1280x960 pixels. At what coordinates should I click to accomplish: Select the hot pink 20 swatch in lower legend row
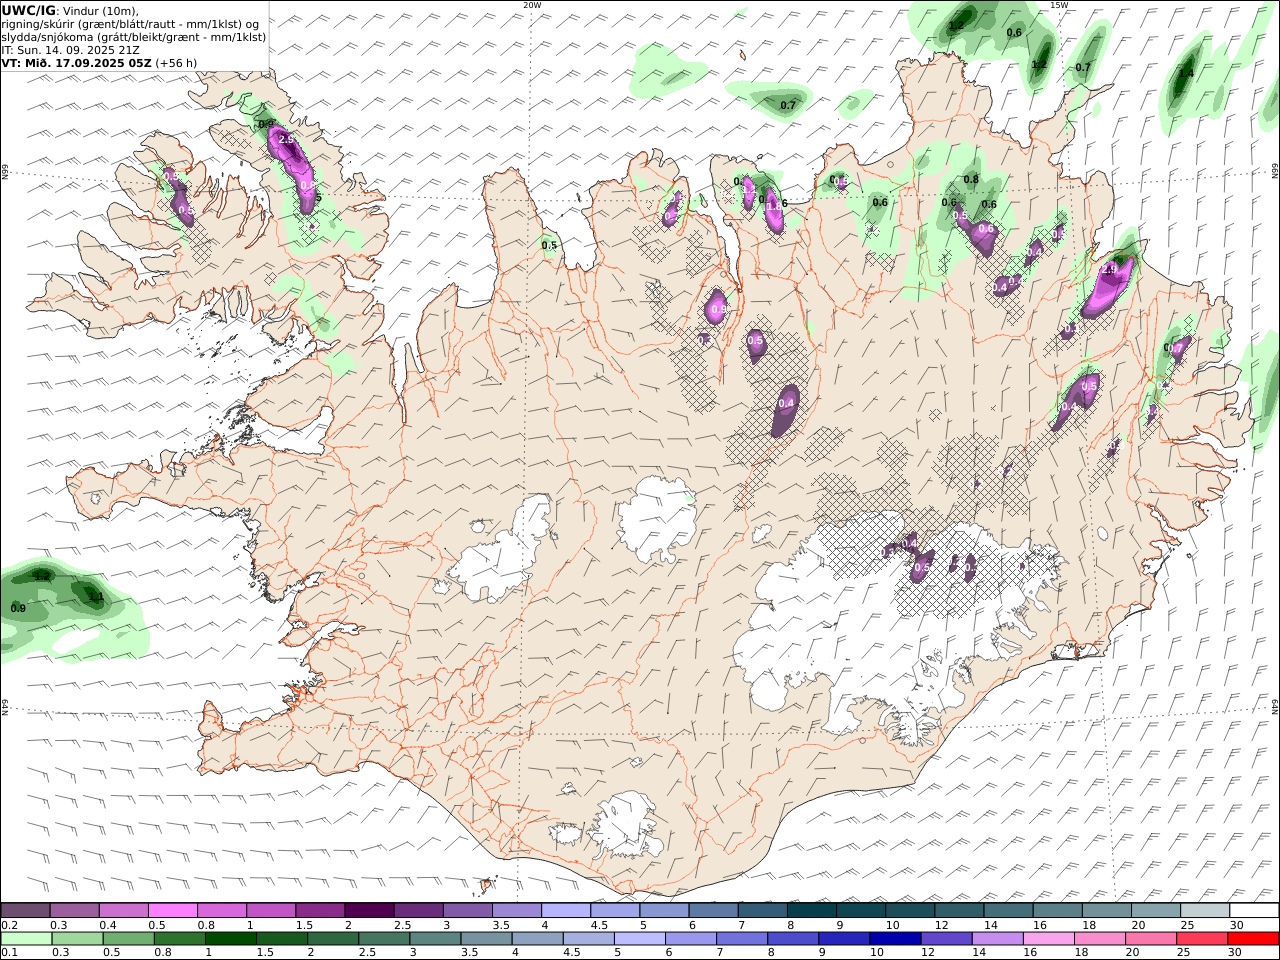(x=1150, y=939)
